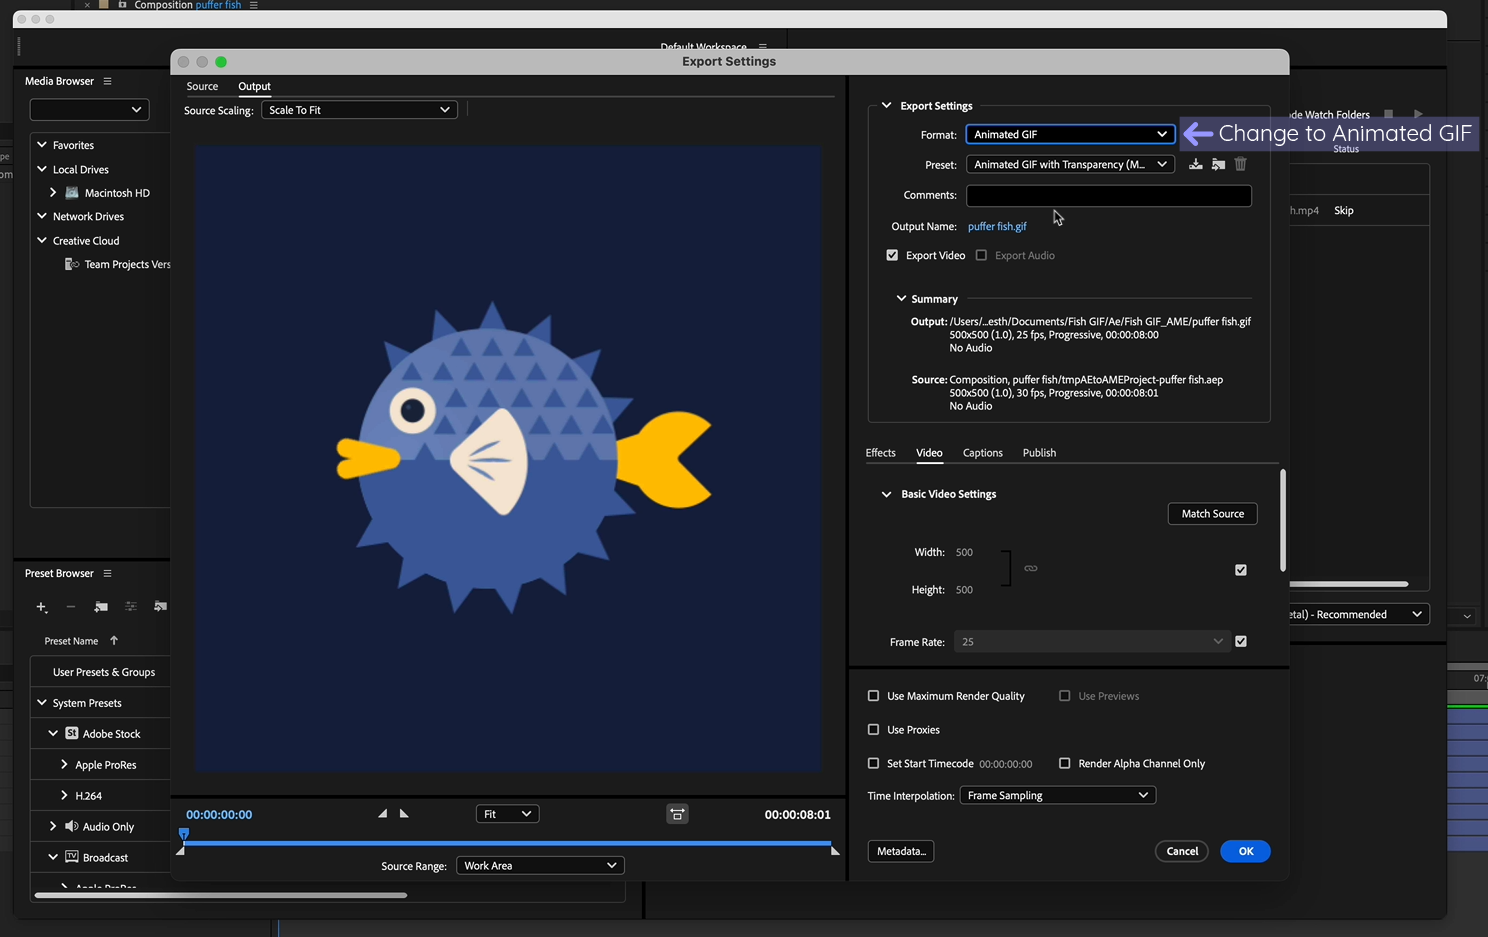Uncheck the Export Video checkbox
Screen dimensions: 1488x937
tap(892, 255)
